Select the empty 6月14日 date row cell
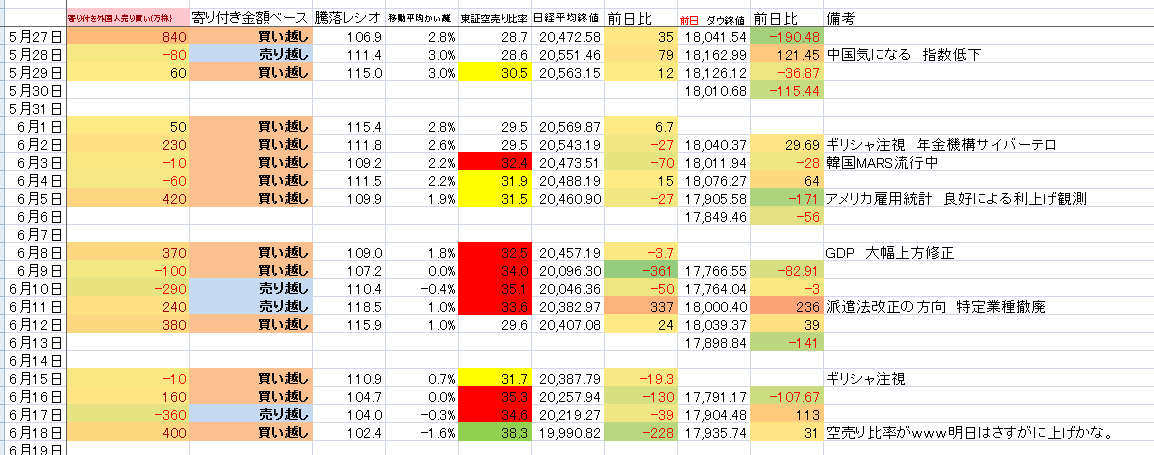Viewport: 1154px width, 455px height. point(33,360)
